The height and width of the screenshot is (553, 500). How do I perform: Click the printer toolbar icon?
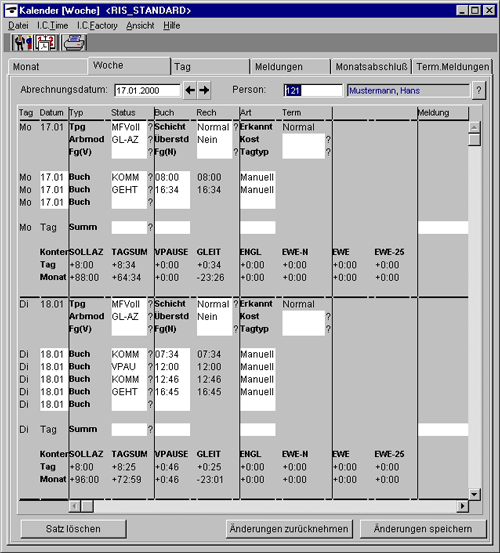(x=74, y=43)
